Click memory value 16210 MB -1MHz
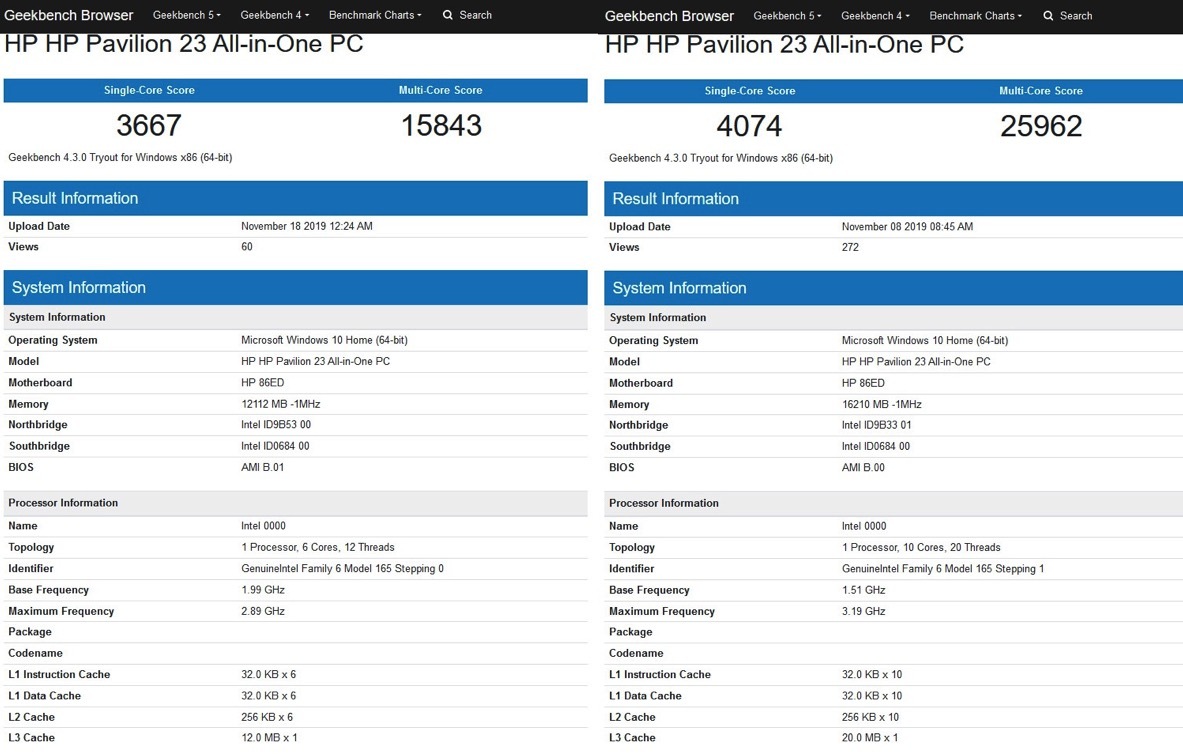 coord(881,405)
